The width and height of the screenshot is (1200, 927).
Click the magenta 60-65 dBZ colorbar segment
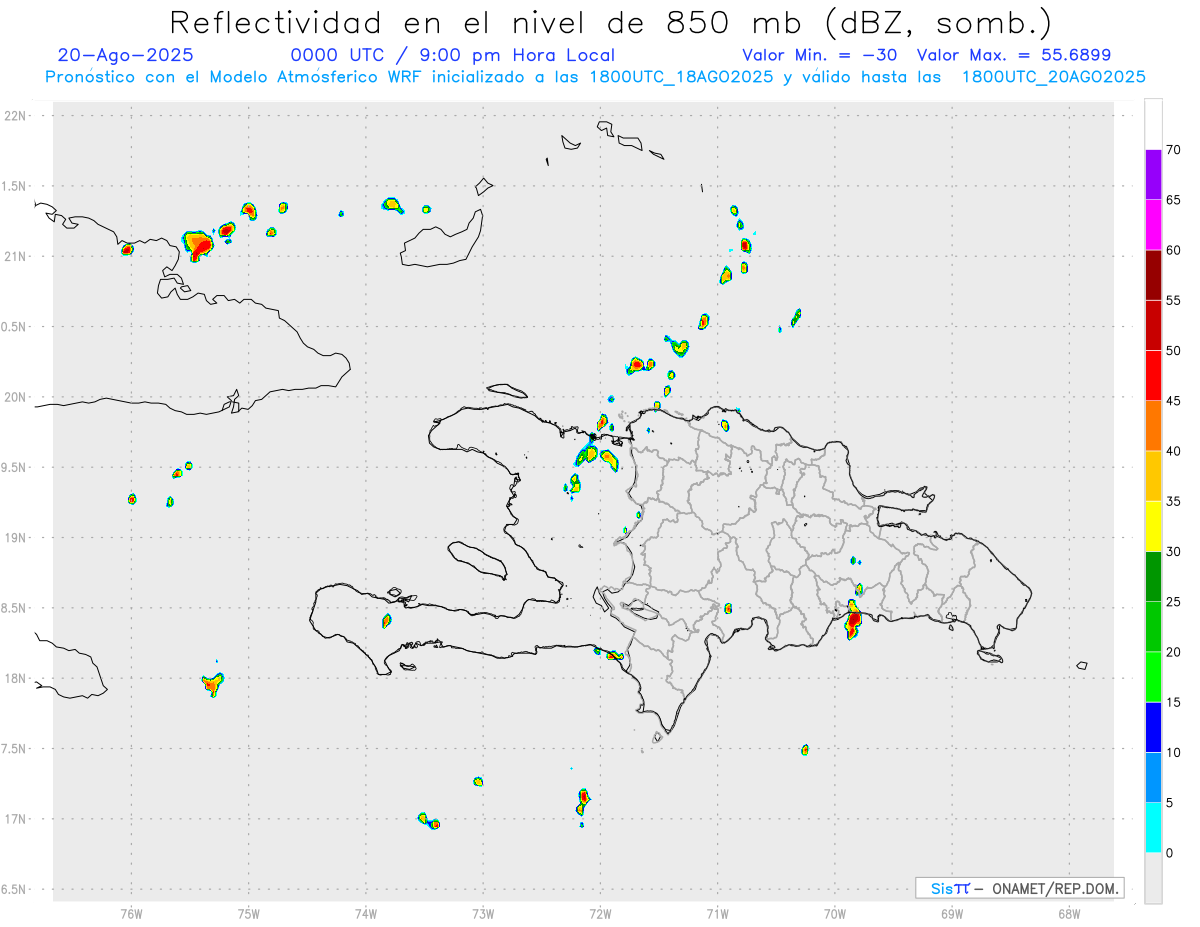(x=1153, y=225)
